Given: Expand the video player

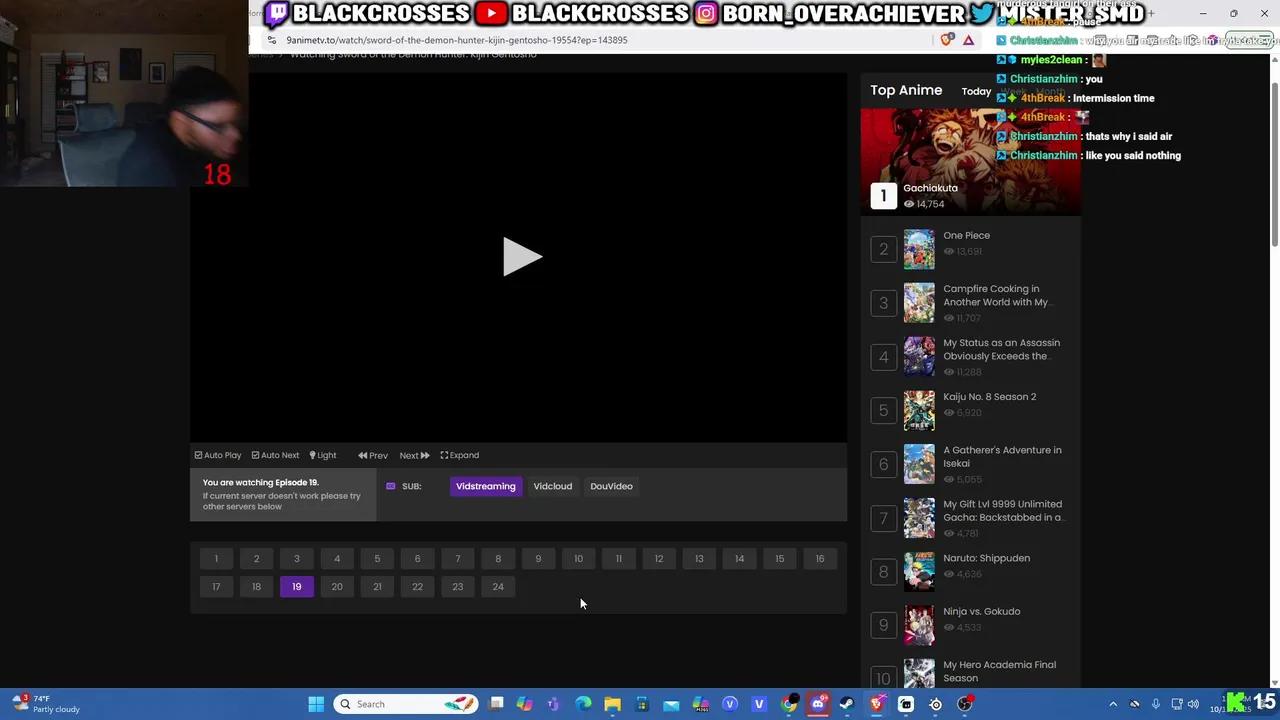Looking at the screenshot, I should pyautogui.click(x=460, y=455).
